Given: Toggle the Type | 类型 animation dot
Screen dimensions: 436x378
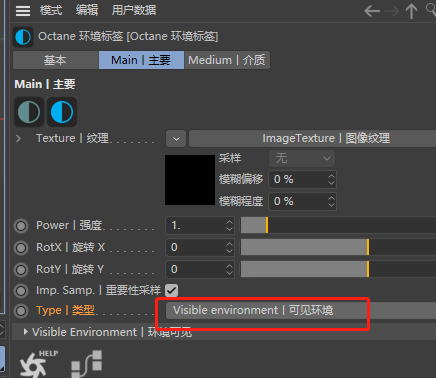Looking at the screenshot, I should pyautogui.click(x=21, y=311).
